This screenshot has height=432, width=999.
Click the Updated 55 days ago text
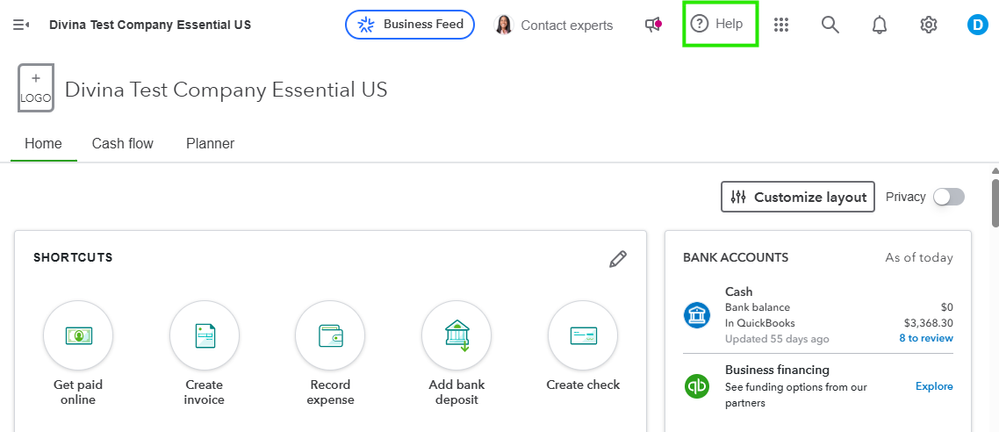777,338
